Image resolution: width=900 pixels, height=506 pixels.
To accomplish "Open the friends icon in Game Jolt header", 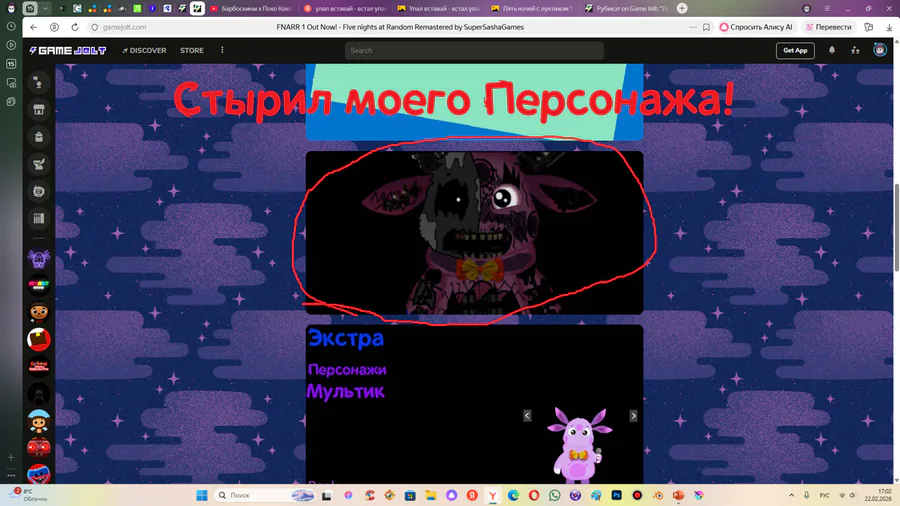I will pyautogui.click(x=855, y=50).
